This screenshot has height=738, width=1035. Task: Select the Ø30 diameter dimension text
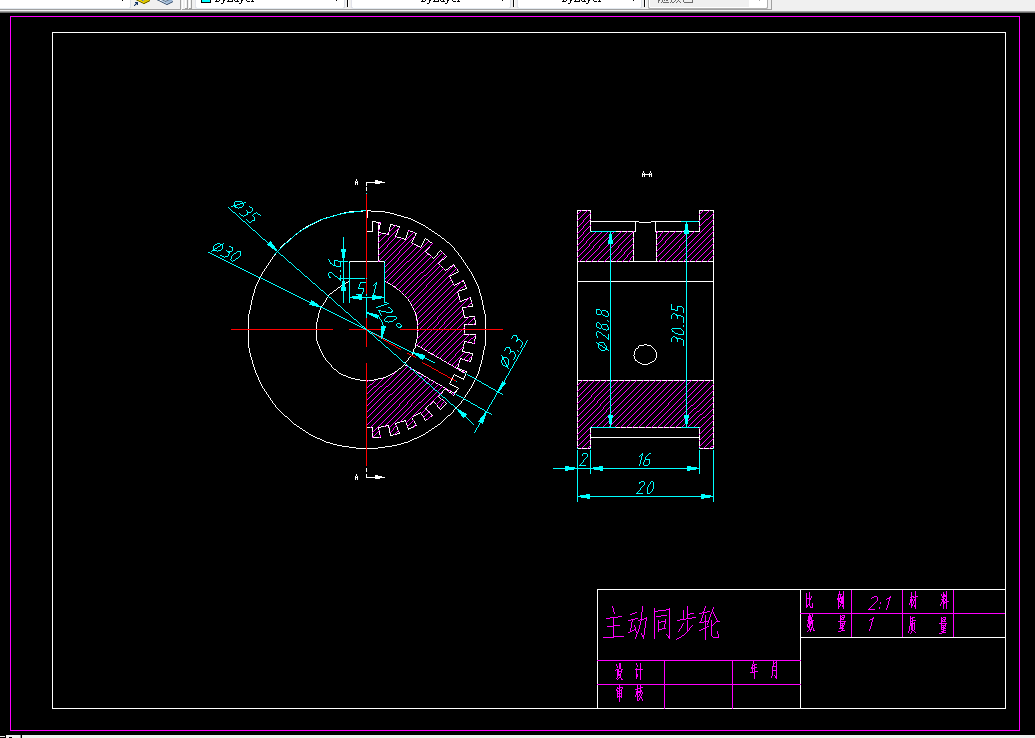pos(226,253)
